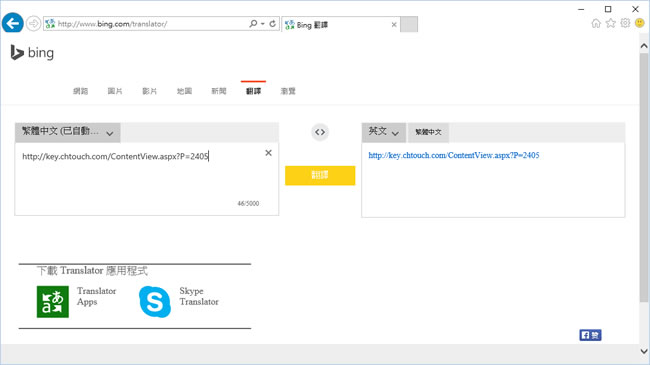This screenshot has height=365, width=650.
Task: Select the 翻譯 navigation item
Action: tap(253, 91)
